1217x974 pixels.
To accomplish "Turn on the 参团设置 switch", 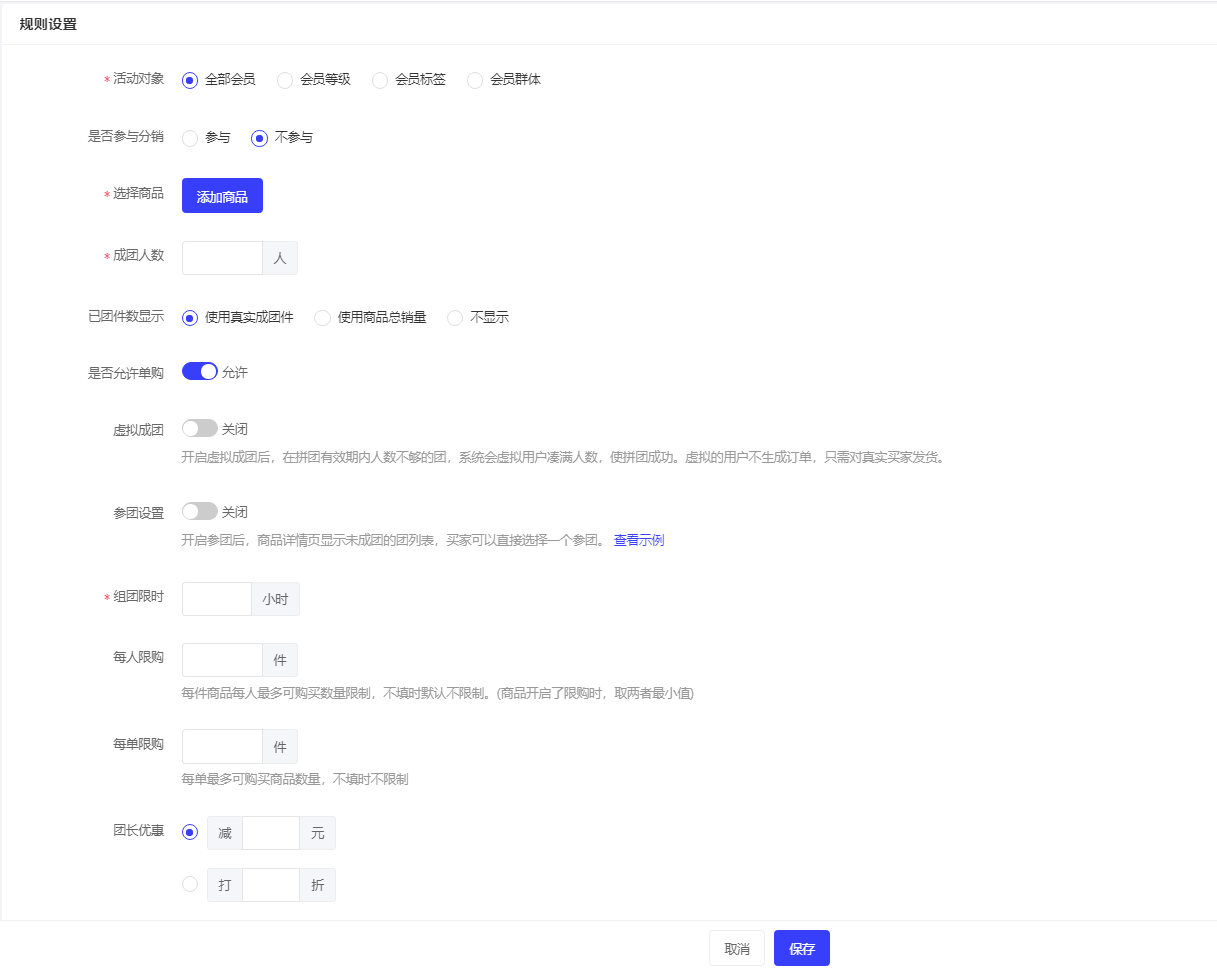I will (x=200, y=511).
